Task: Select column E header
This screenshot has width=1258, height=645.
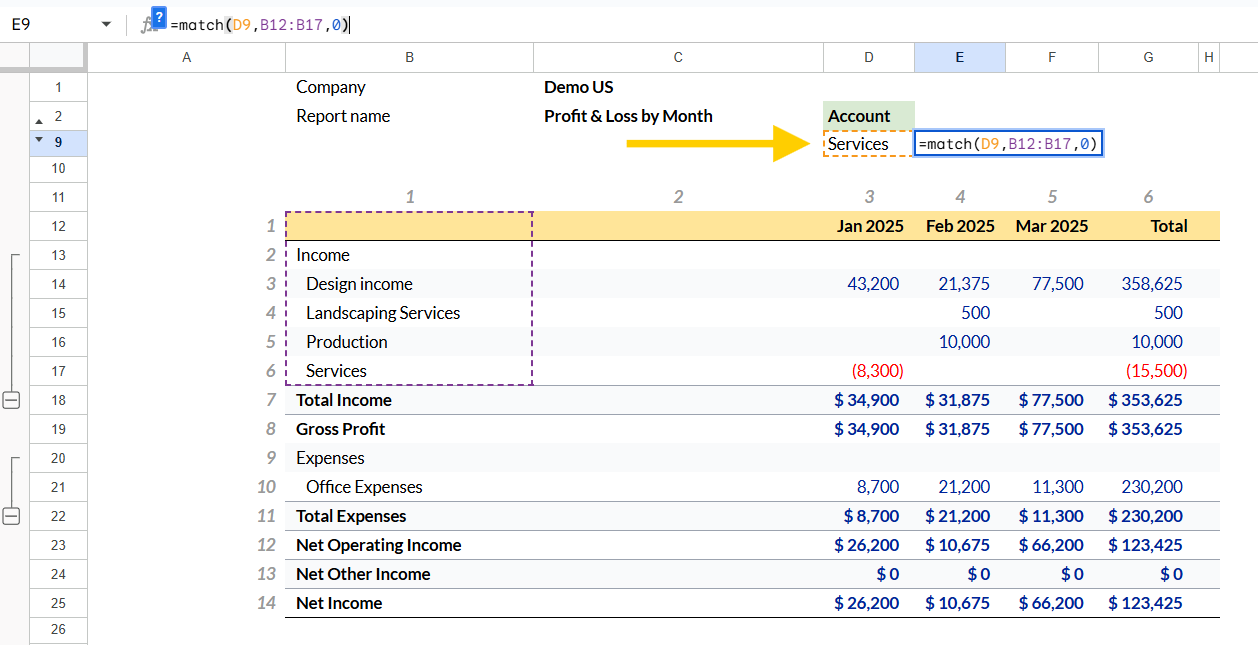Action: pyautogui.click(x=960, y=58)
